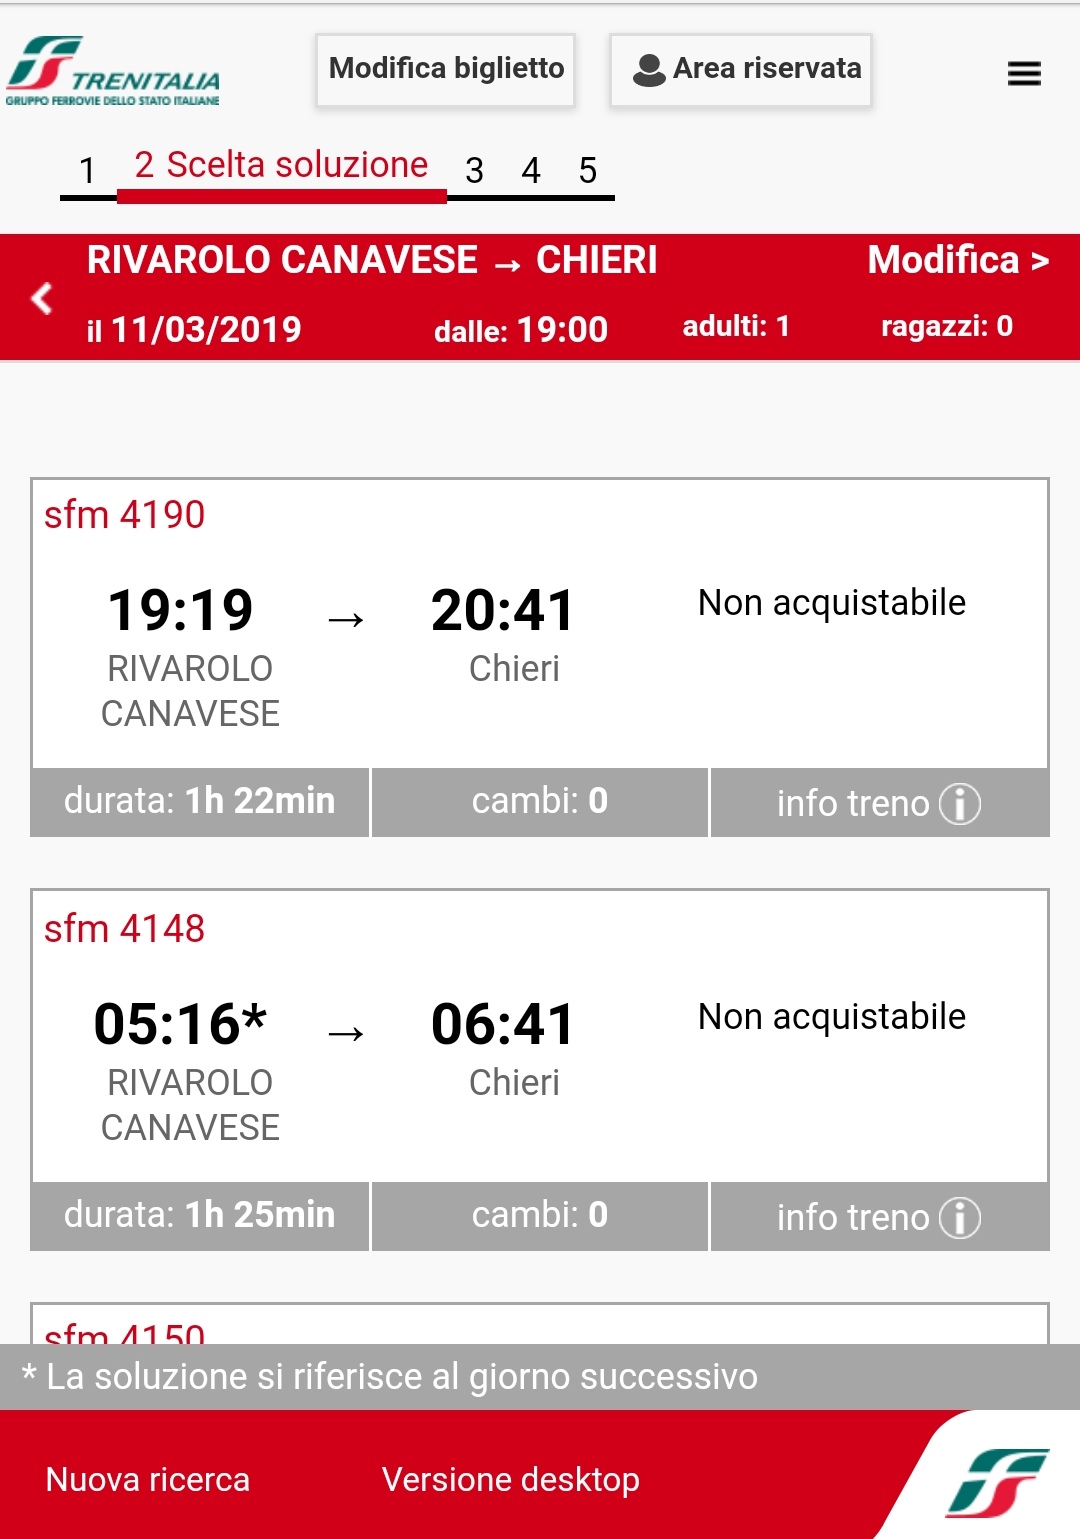Viewport: 1080px width, 1539px height.
Task: Start a Nuova ricerca
Action: (x=148, y=1479)
